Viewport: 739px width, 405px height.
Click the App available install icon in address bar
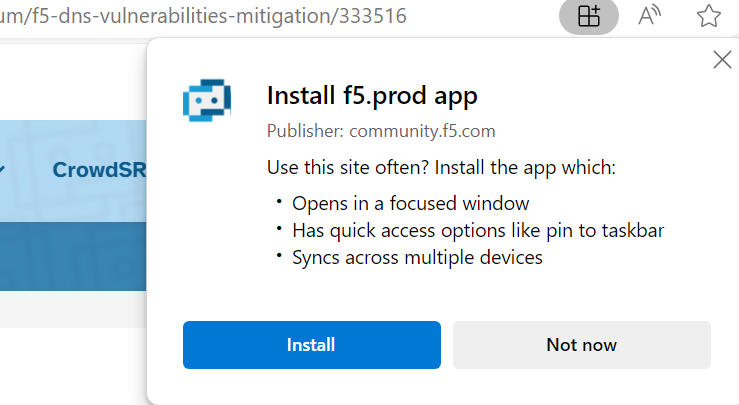[589, 16]
